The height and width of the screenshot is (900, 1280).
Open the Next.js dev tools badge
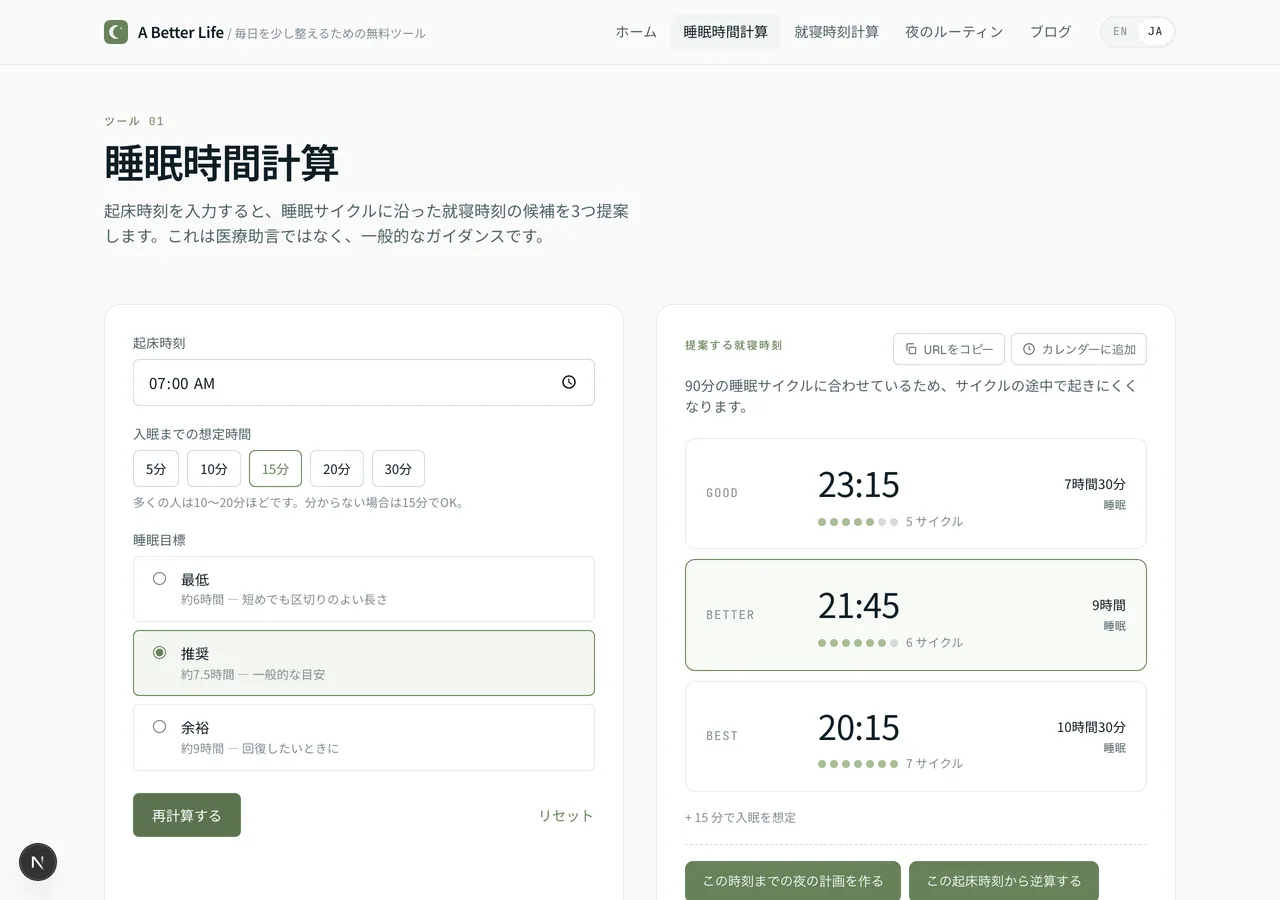38,862
